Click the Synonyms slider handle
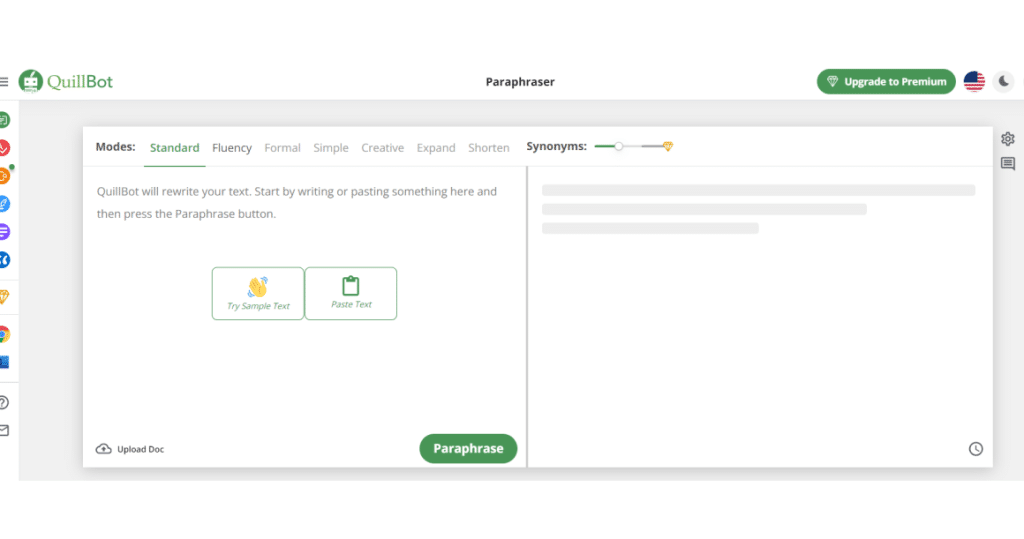 [618, 146]
